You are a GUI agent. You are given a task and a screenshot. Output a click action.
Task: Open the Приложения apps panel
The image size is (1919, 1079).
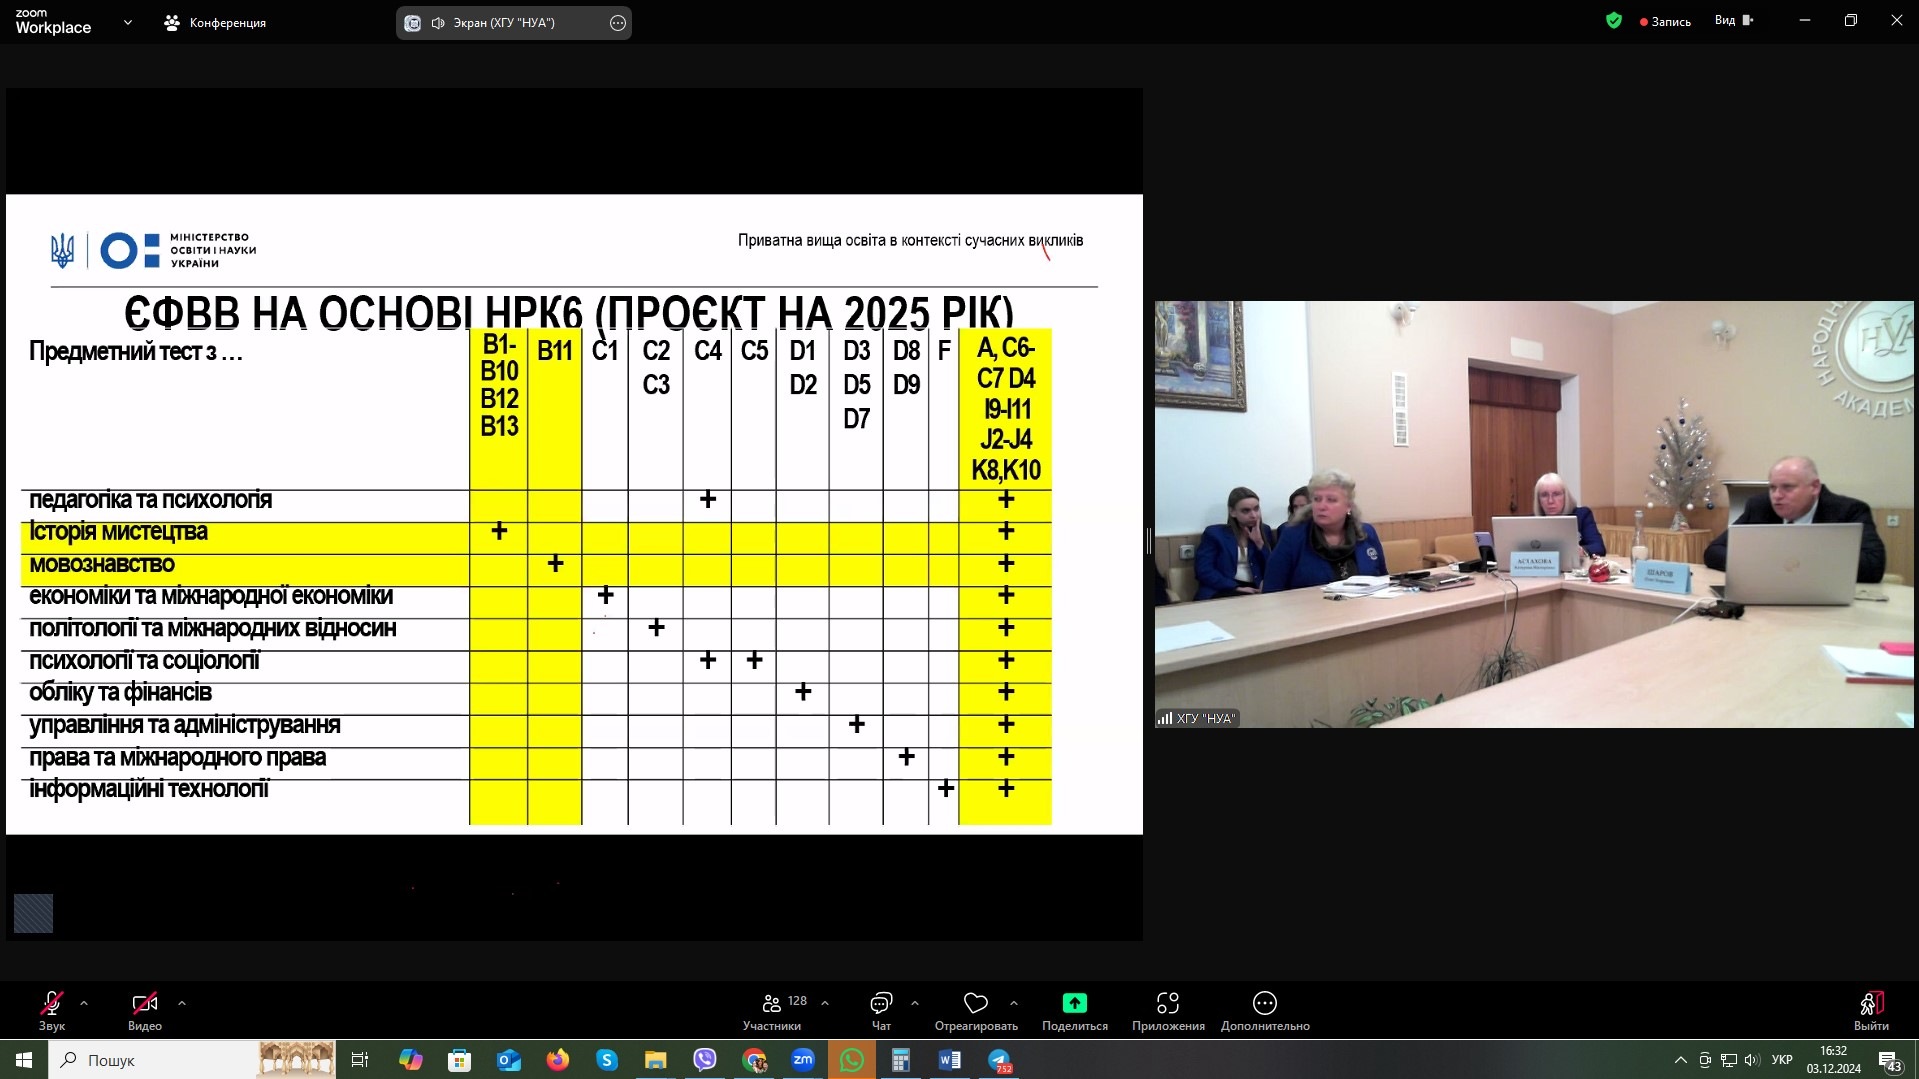coord(1168,1010)
